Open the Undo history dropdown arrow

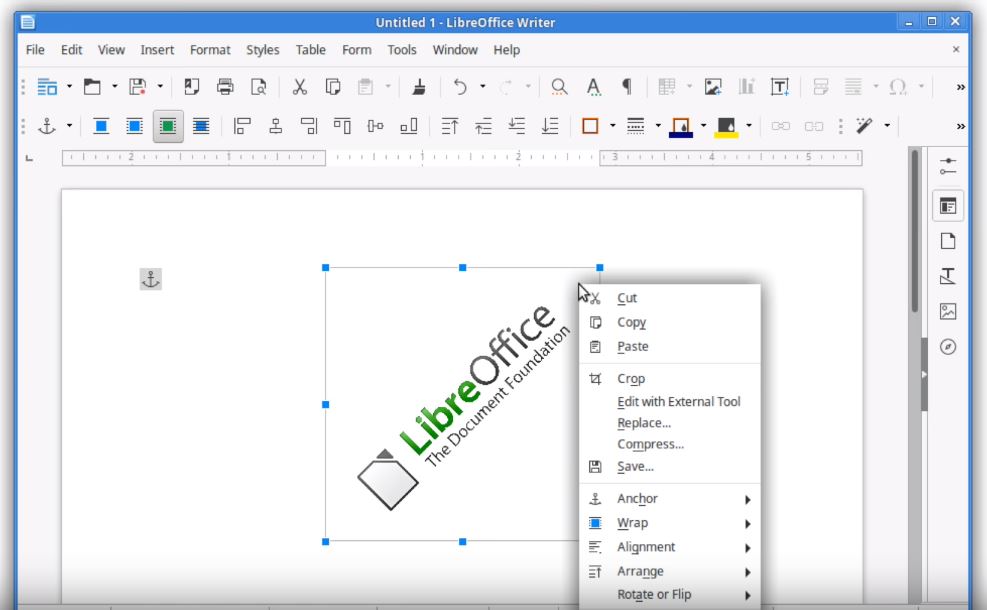pos(483,86)
